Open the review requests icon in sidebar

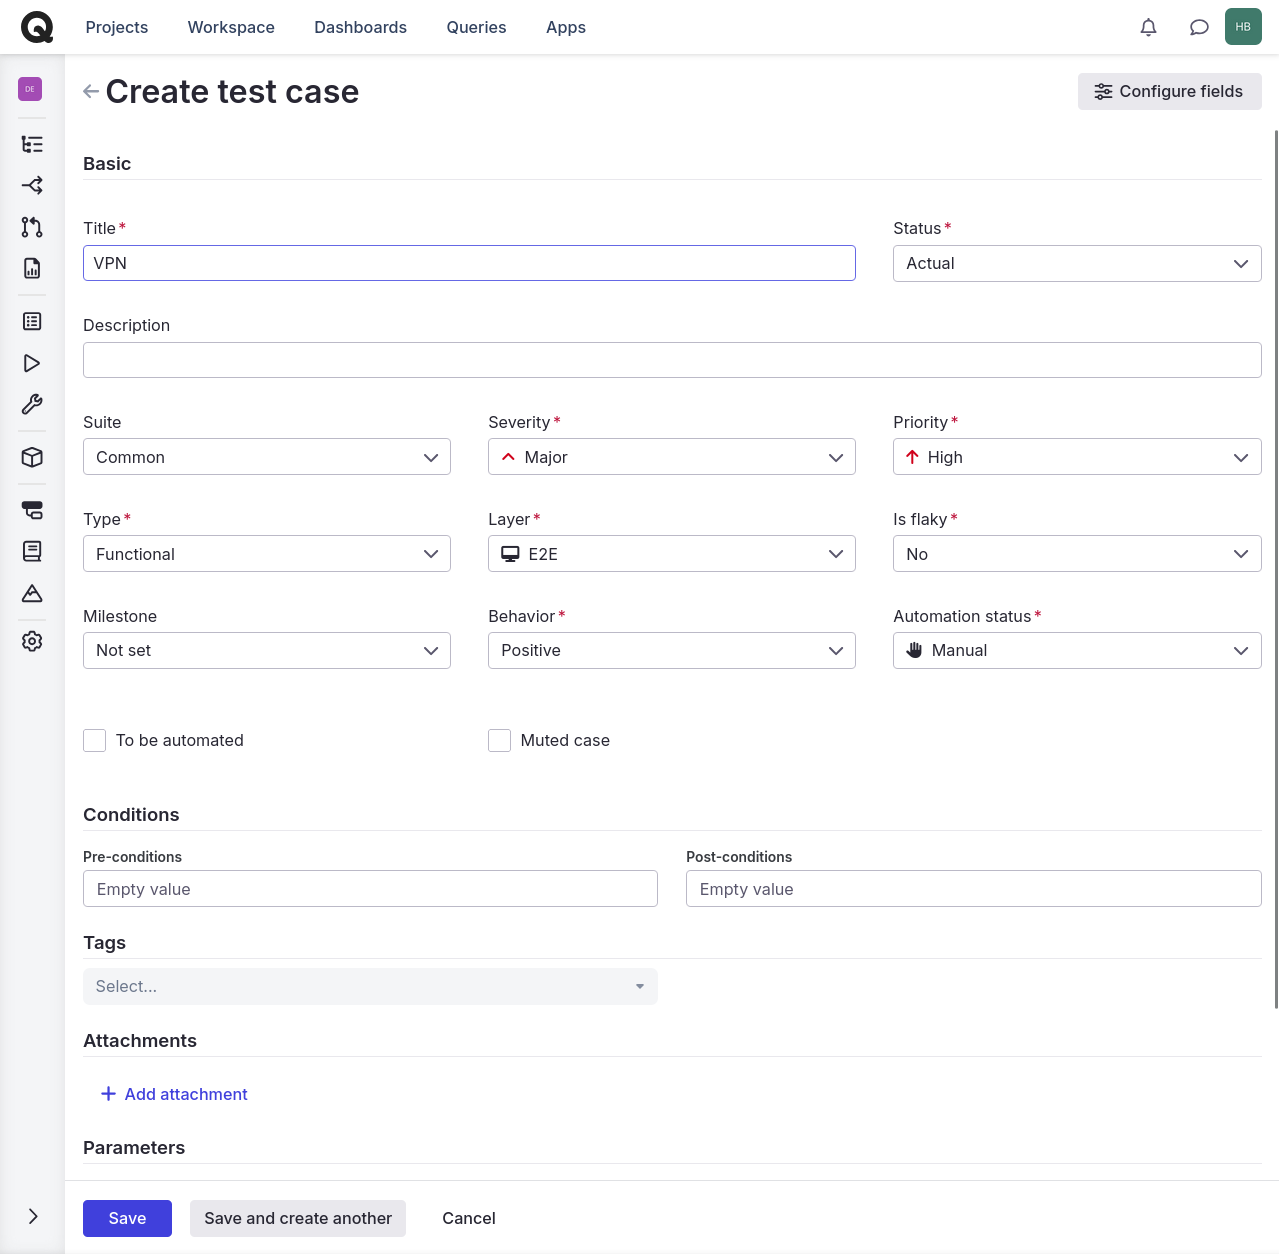coord(32,227)
